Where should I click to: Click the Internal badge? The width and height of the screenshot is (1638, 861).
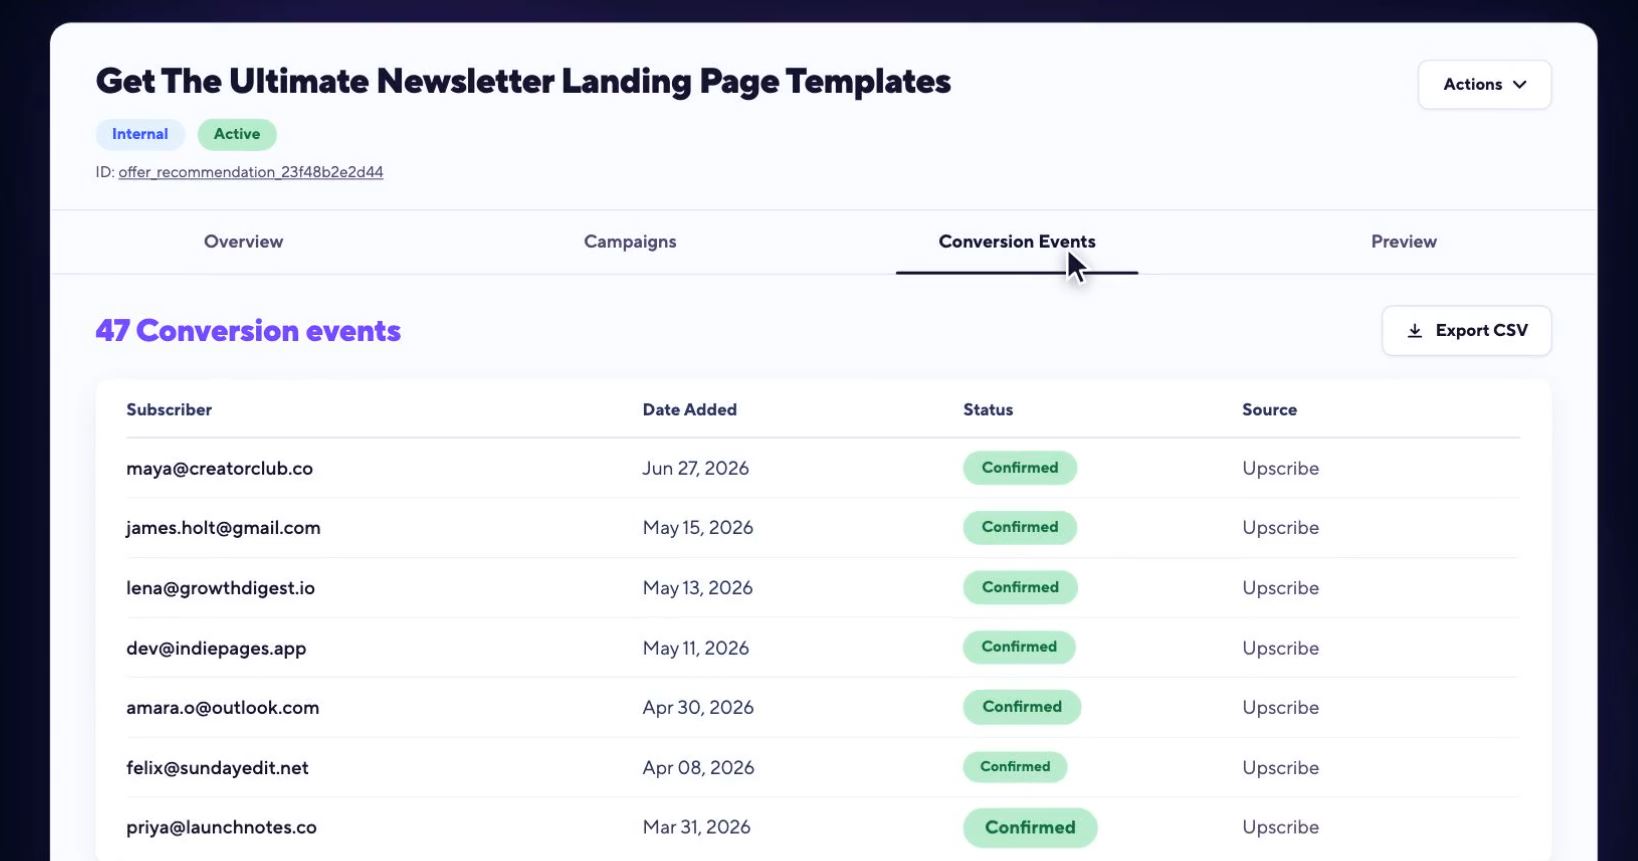point(140,134)
